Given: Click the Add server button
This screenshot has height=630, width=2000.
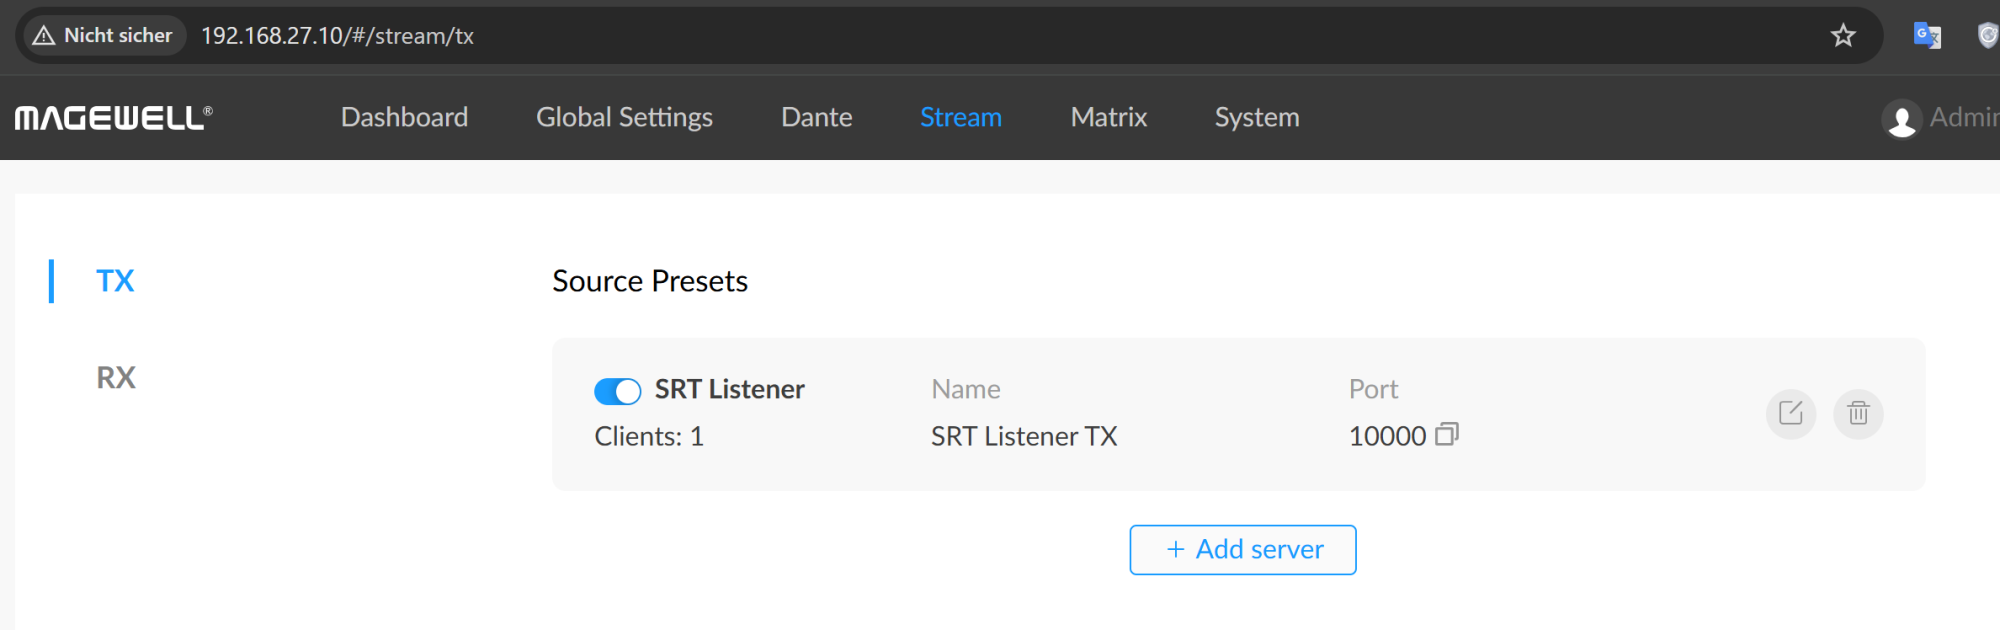Looking at the screenshot, I should click(x=1242, y=550).
